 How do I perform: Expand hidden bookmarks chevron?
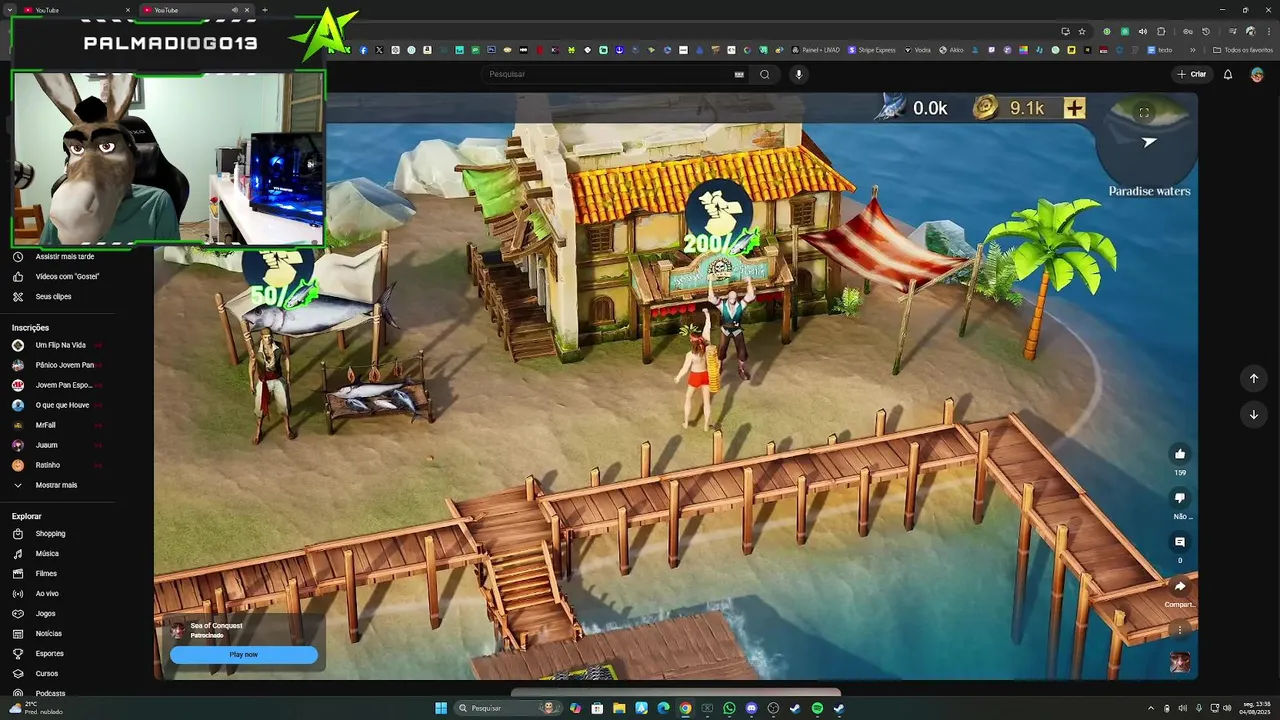pyautogui.click(x=1192, y=50)
